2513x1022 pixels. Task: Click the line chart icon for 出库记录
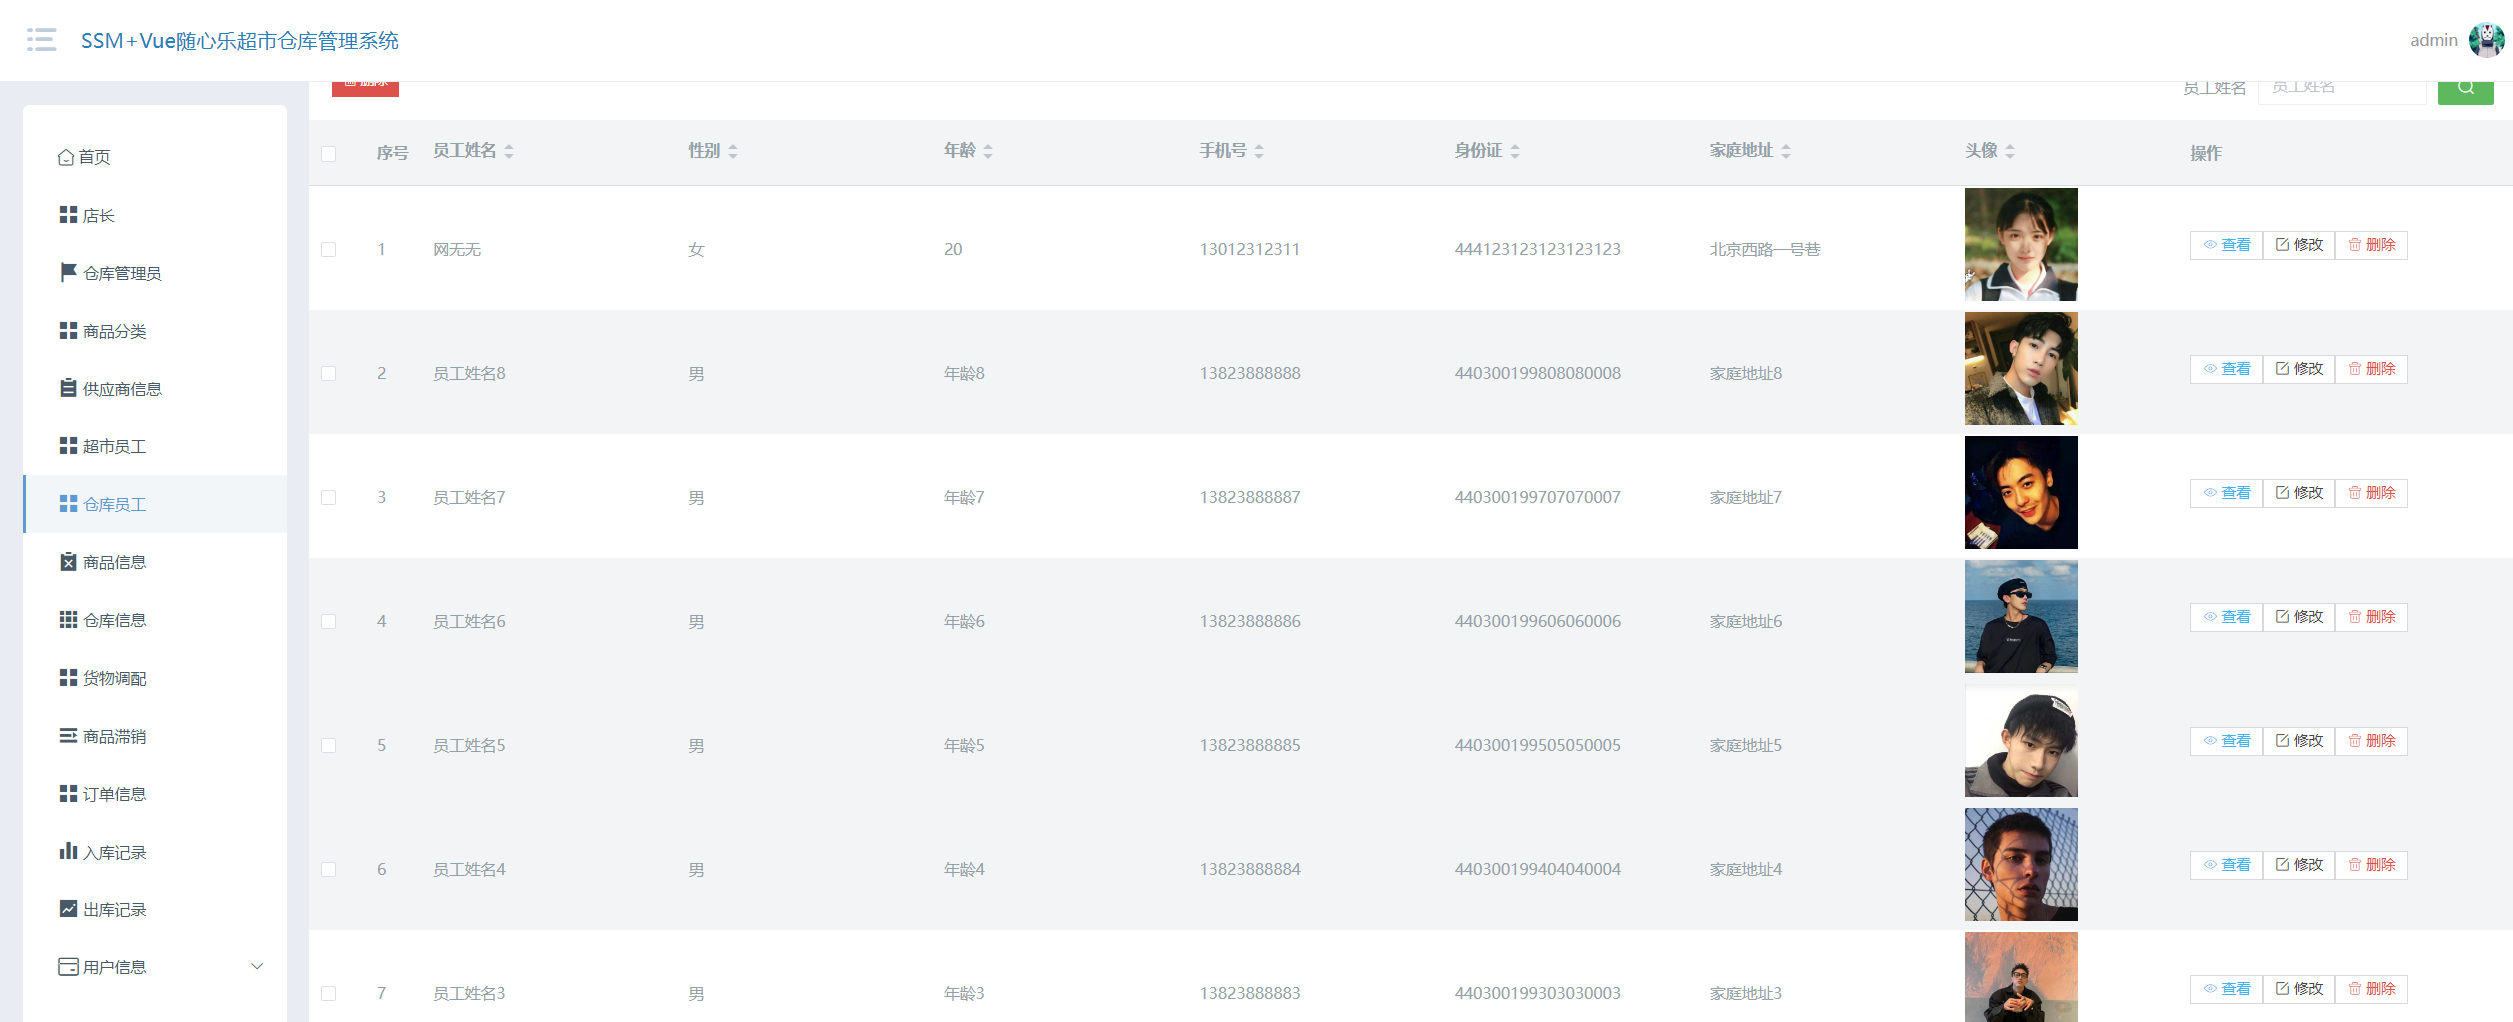point(68,909)
